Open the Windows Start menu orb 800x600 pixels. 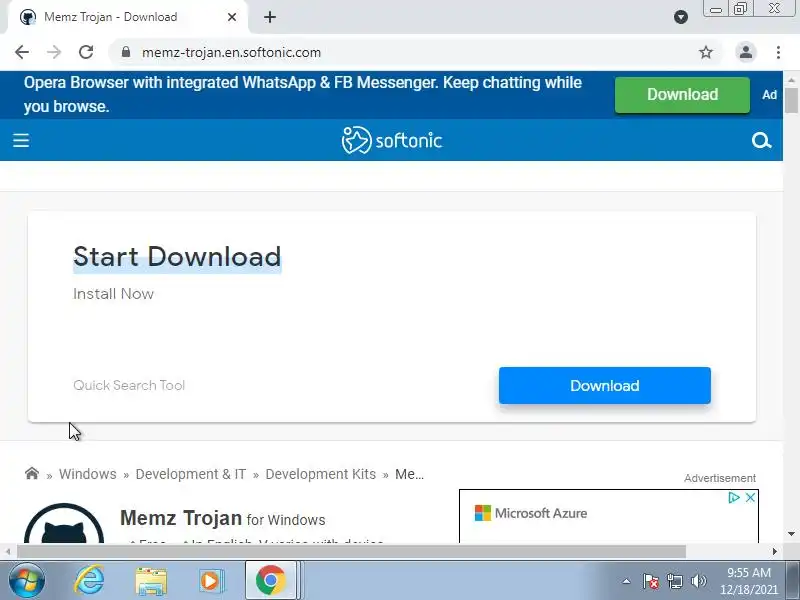[x=27, y=581]
